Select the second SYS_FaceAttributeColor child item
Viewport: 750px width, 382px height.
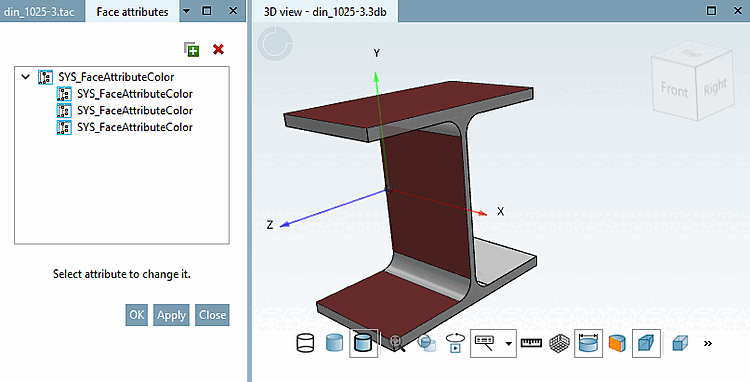[125, 110]
